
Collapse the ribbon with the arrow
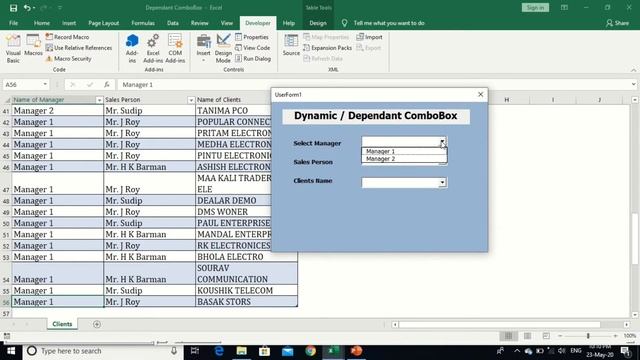(x=633, y=70)
